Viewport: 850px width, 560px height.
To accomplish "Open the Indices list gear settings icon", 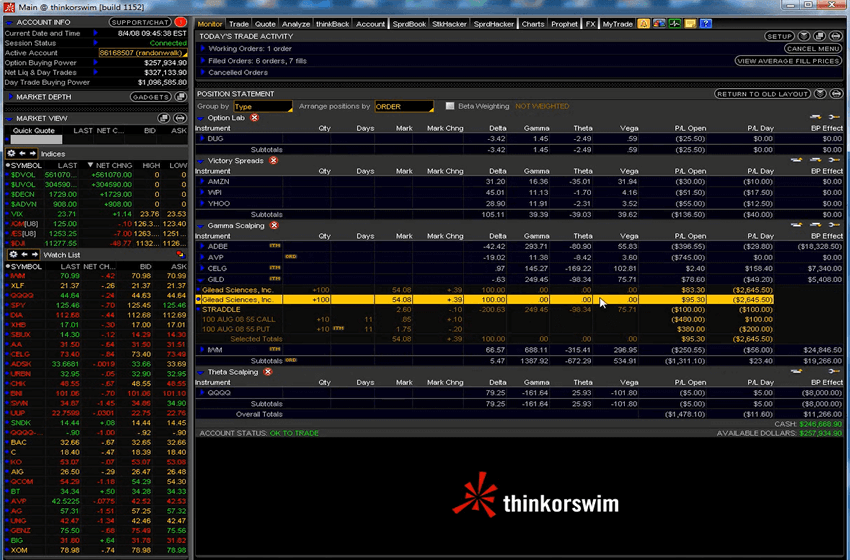I will pyautogui.click(x=11, y=153).
